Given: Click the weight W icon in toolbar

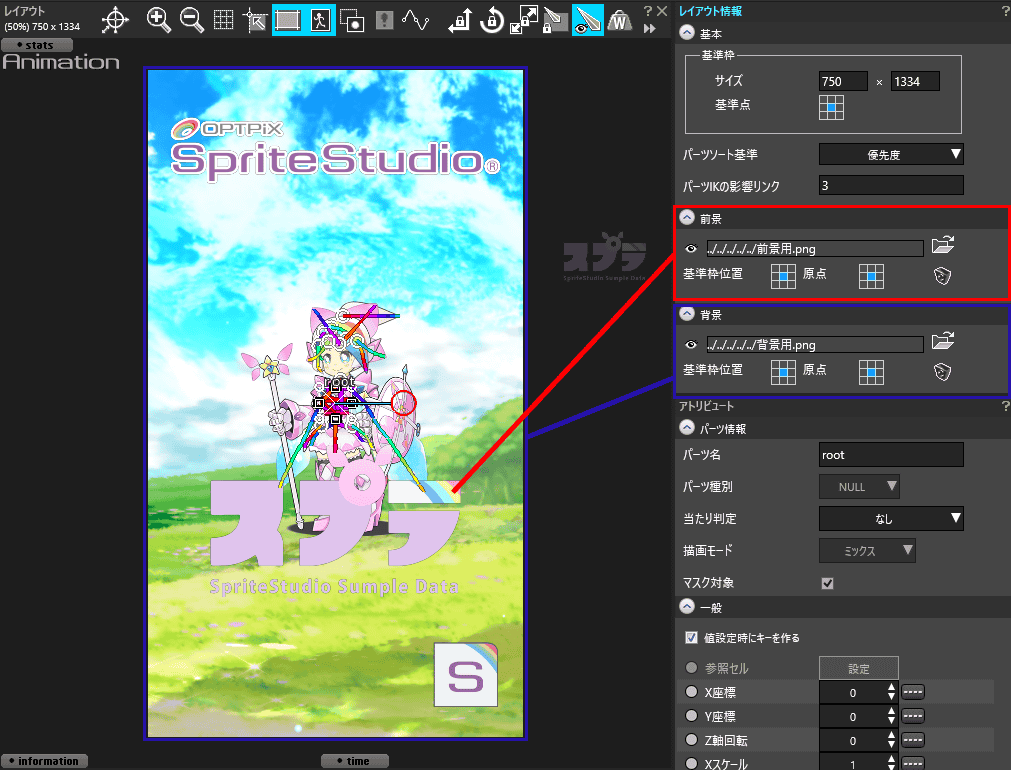Looking at the screenshot, I should tap(620, 21).
